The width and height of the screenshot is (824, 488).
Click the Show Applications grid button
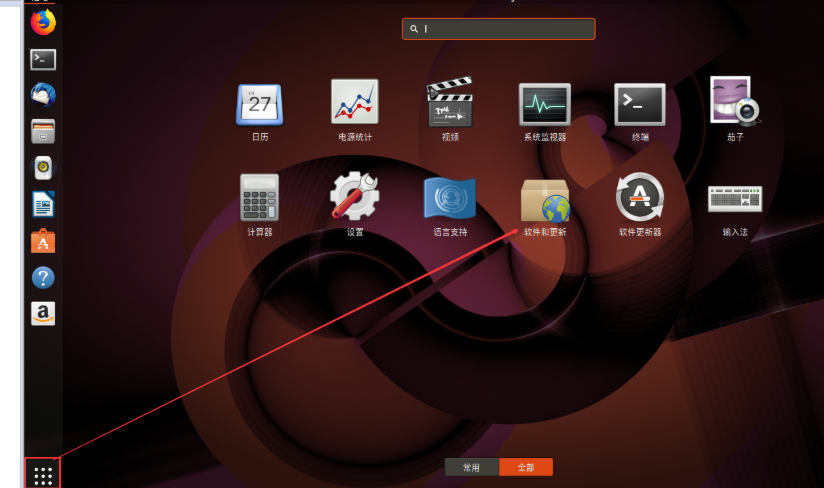click(x=43, y=474)
